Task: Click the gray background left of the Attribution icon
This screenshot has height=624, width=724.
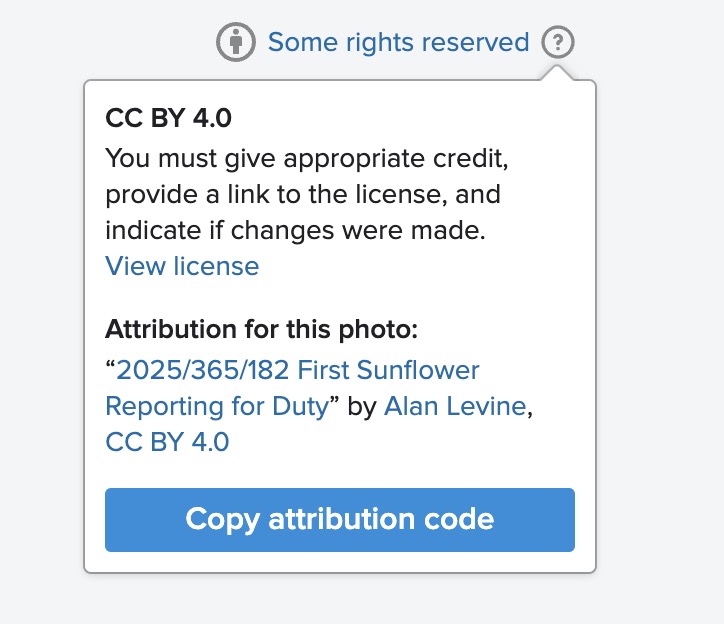Action: click(106, 42)
